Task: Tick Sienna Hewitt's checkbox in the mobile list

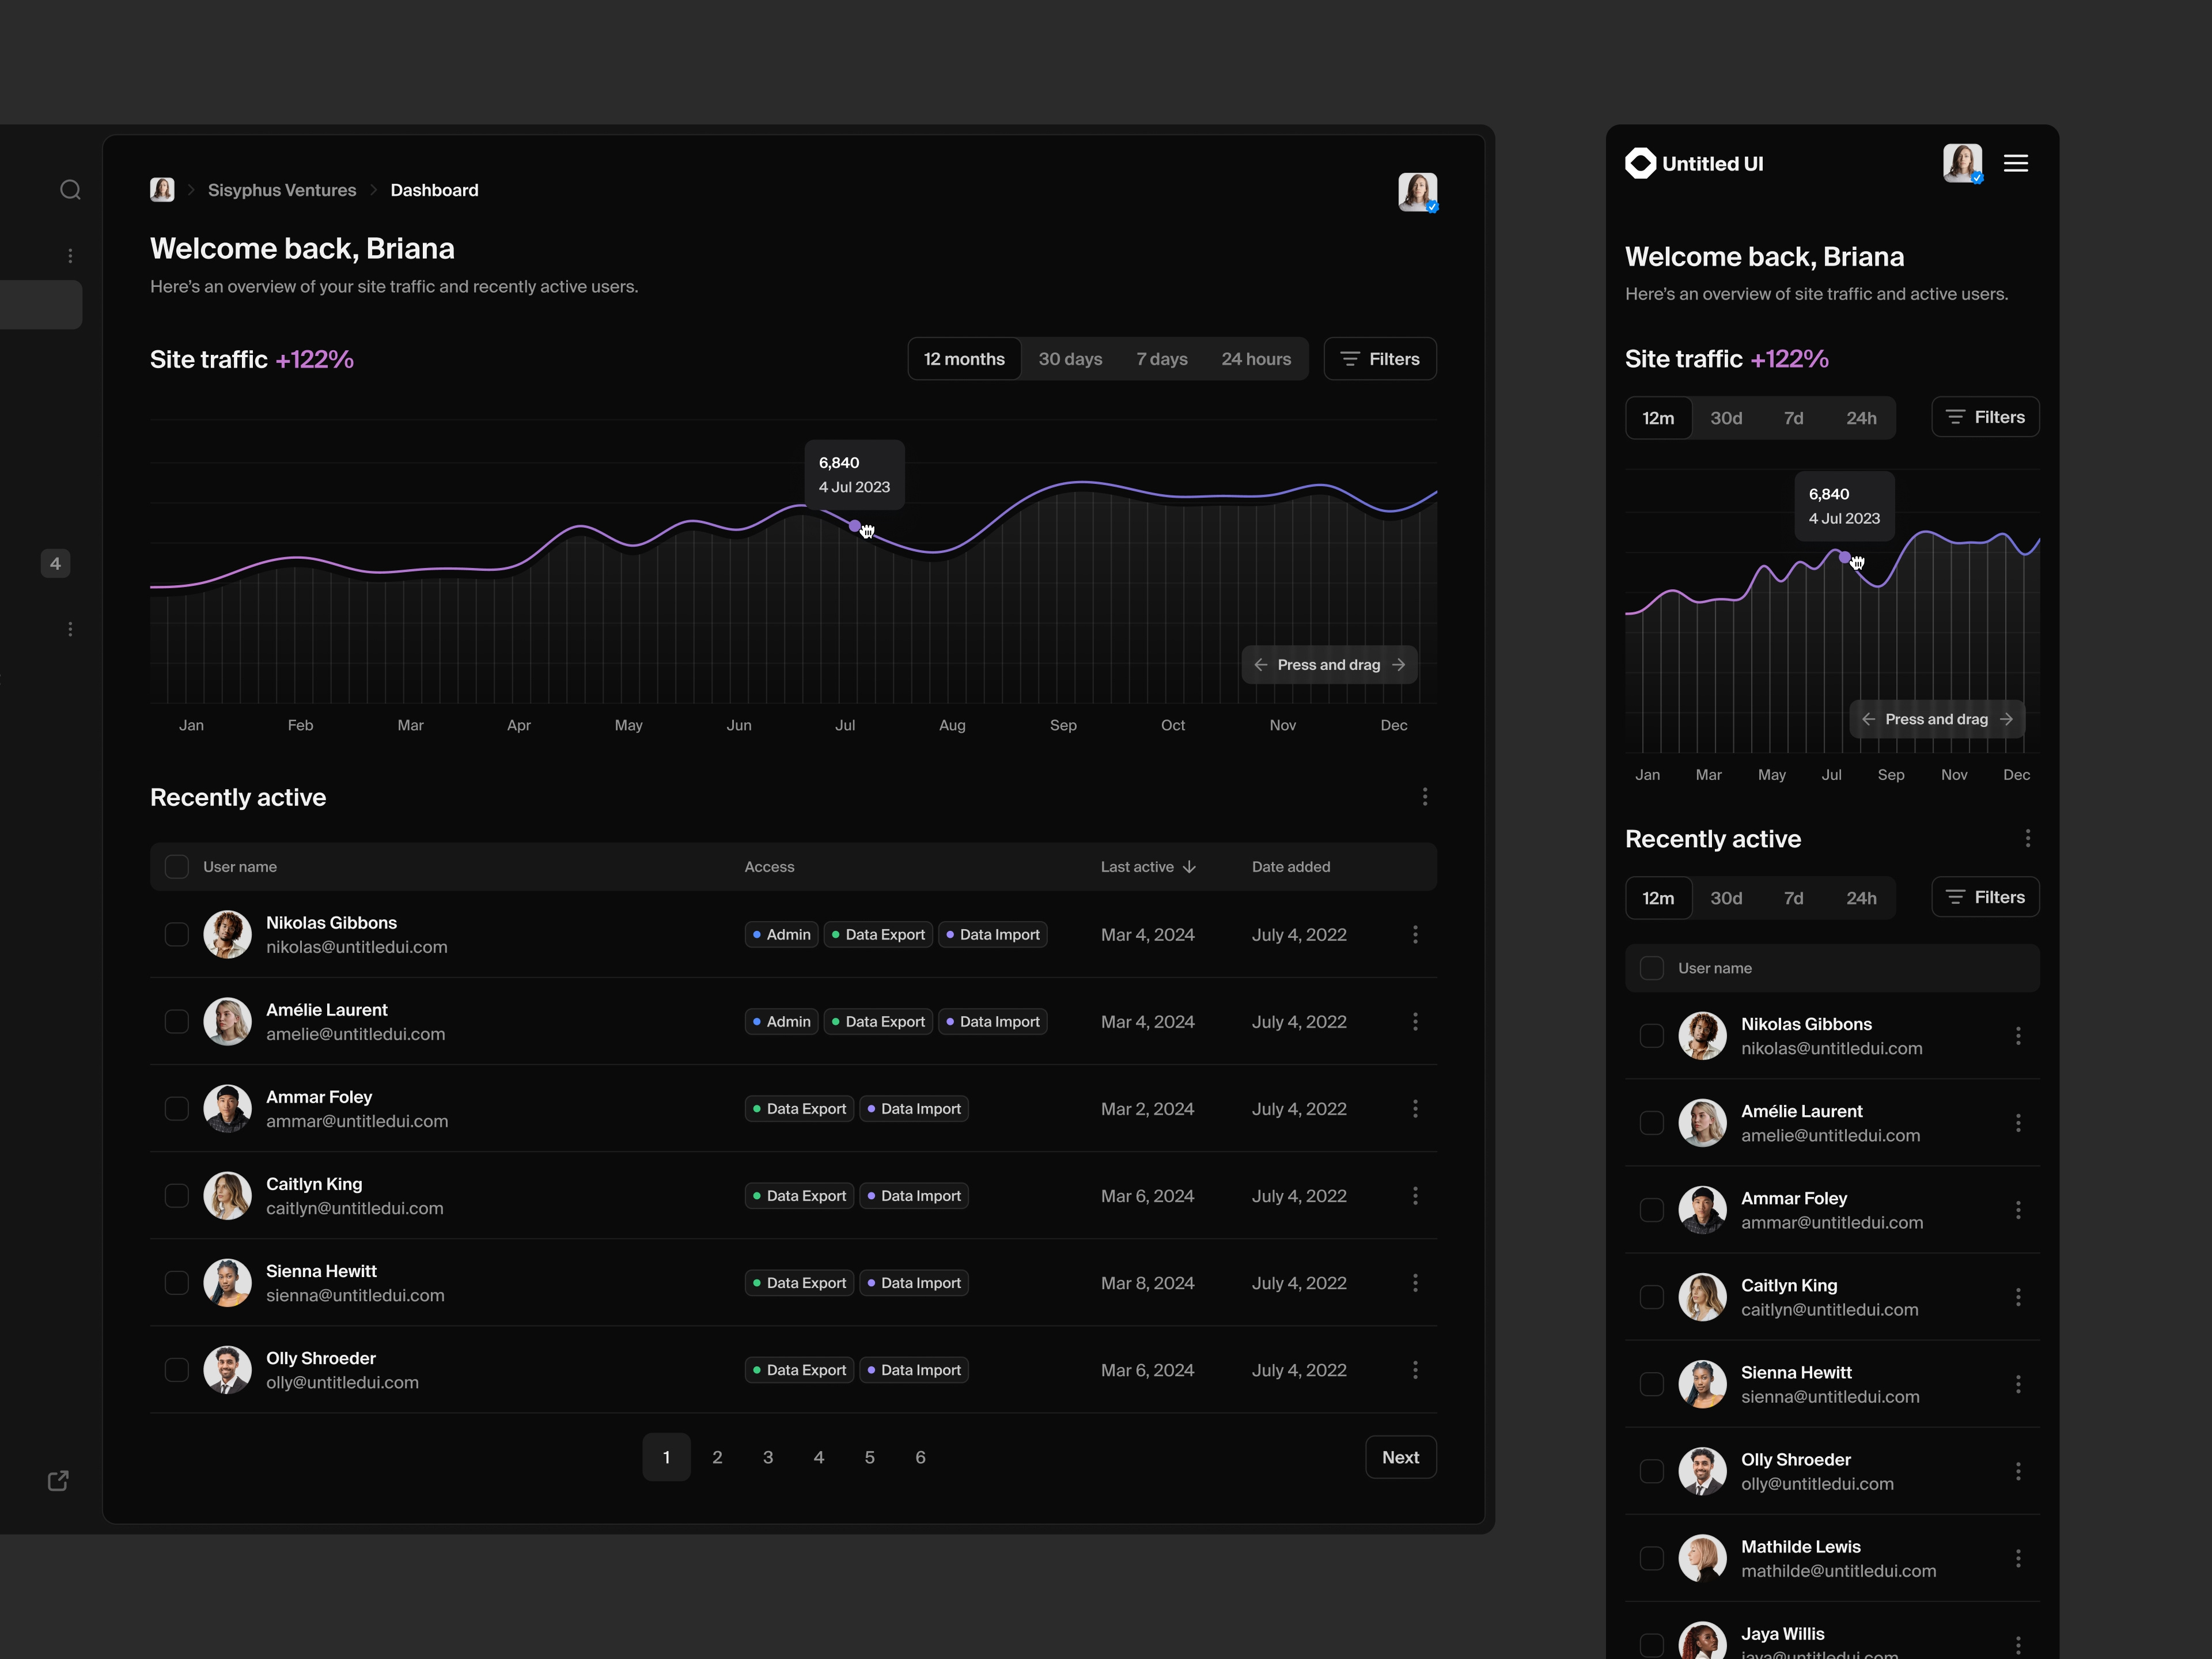Action: pos(1651,1384)
